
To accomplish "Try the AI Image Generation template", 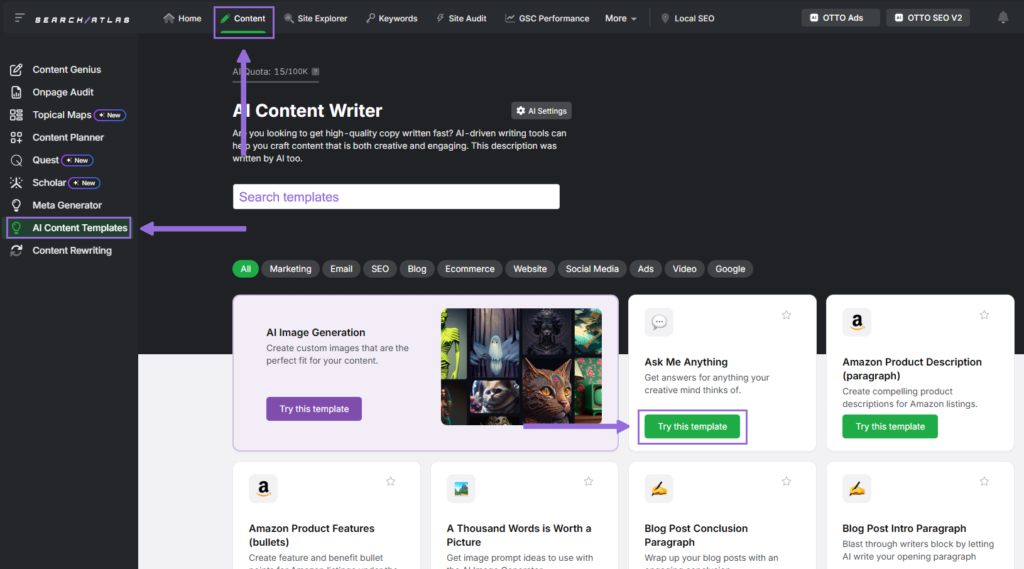I will click(314, 409).
